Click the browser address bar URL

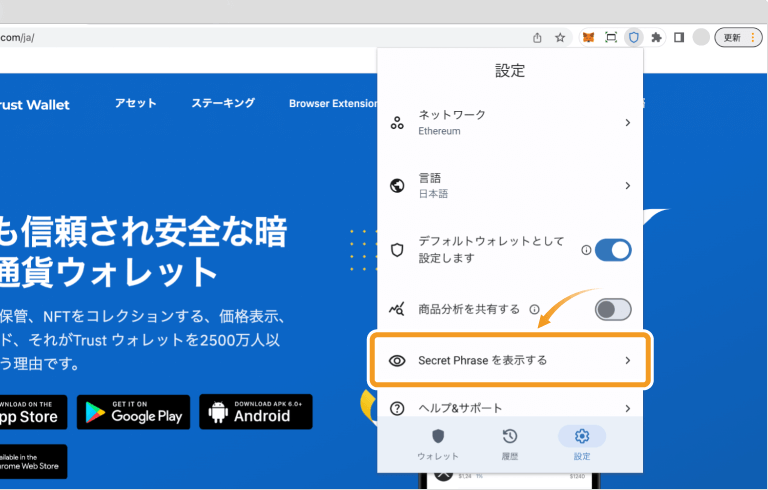(x=18, y=38)
